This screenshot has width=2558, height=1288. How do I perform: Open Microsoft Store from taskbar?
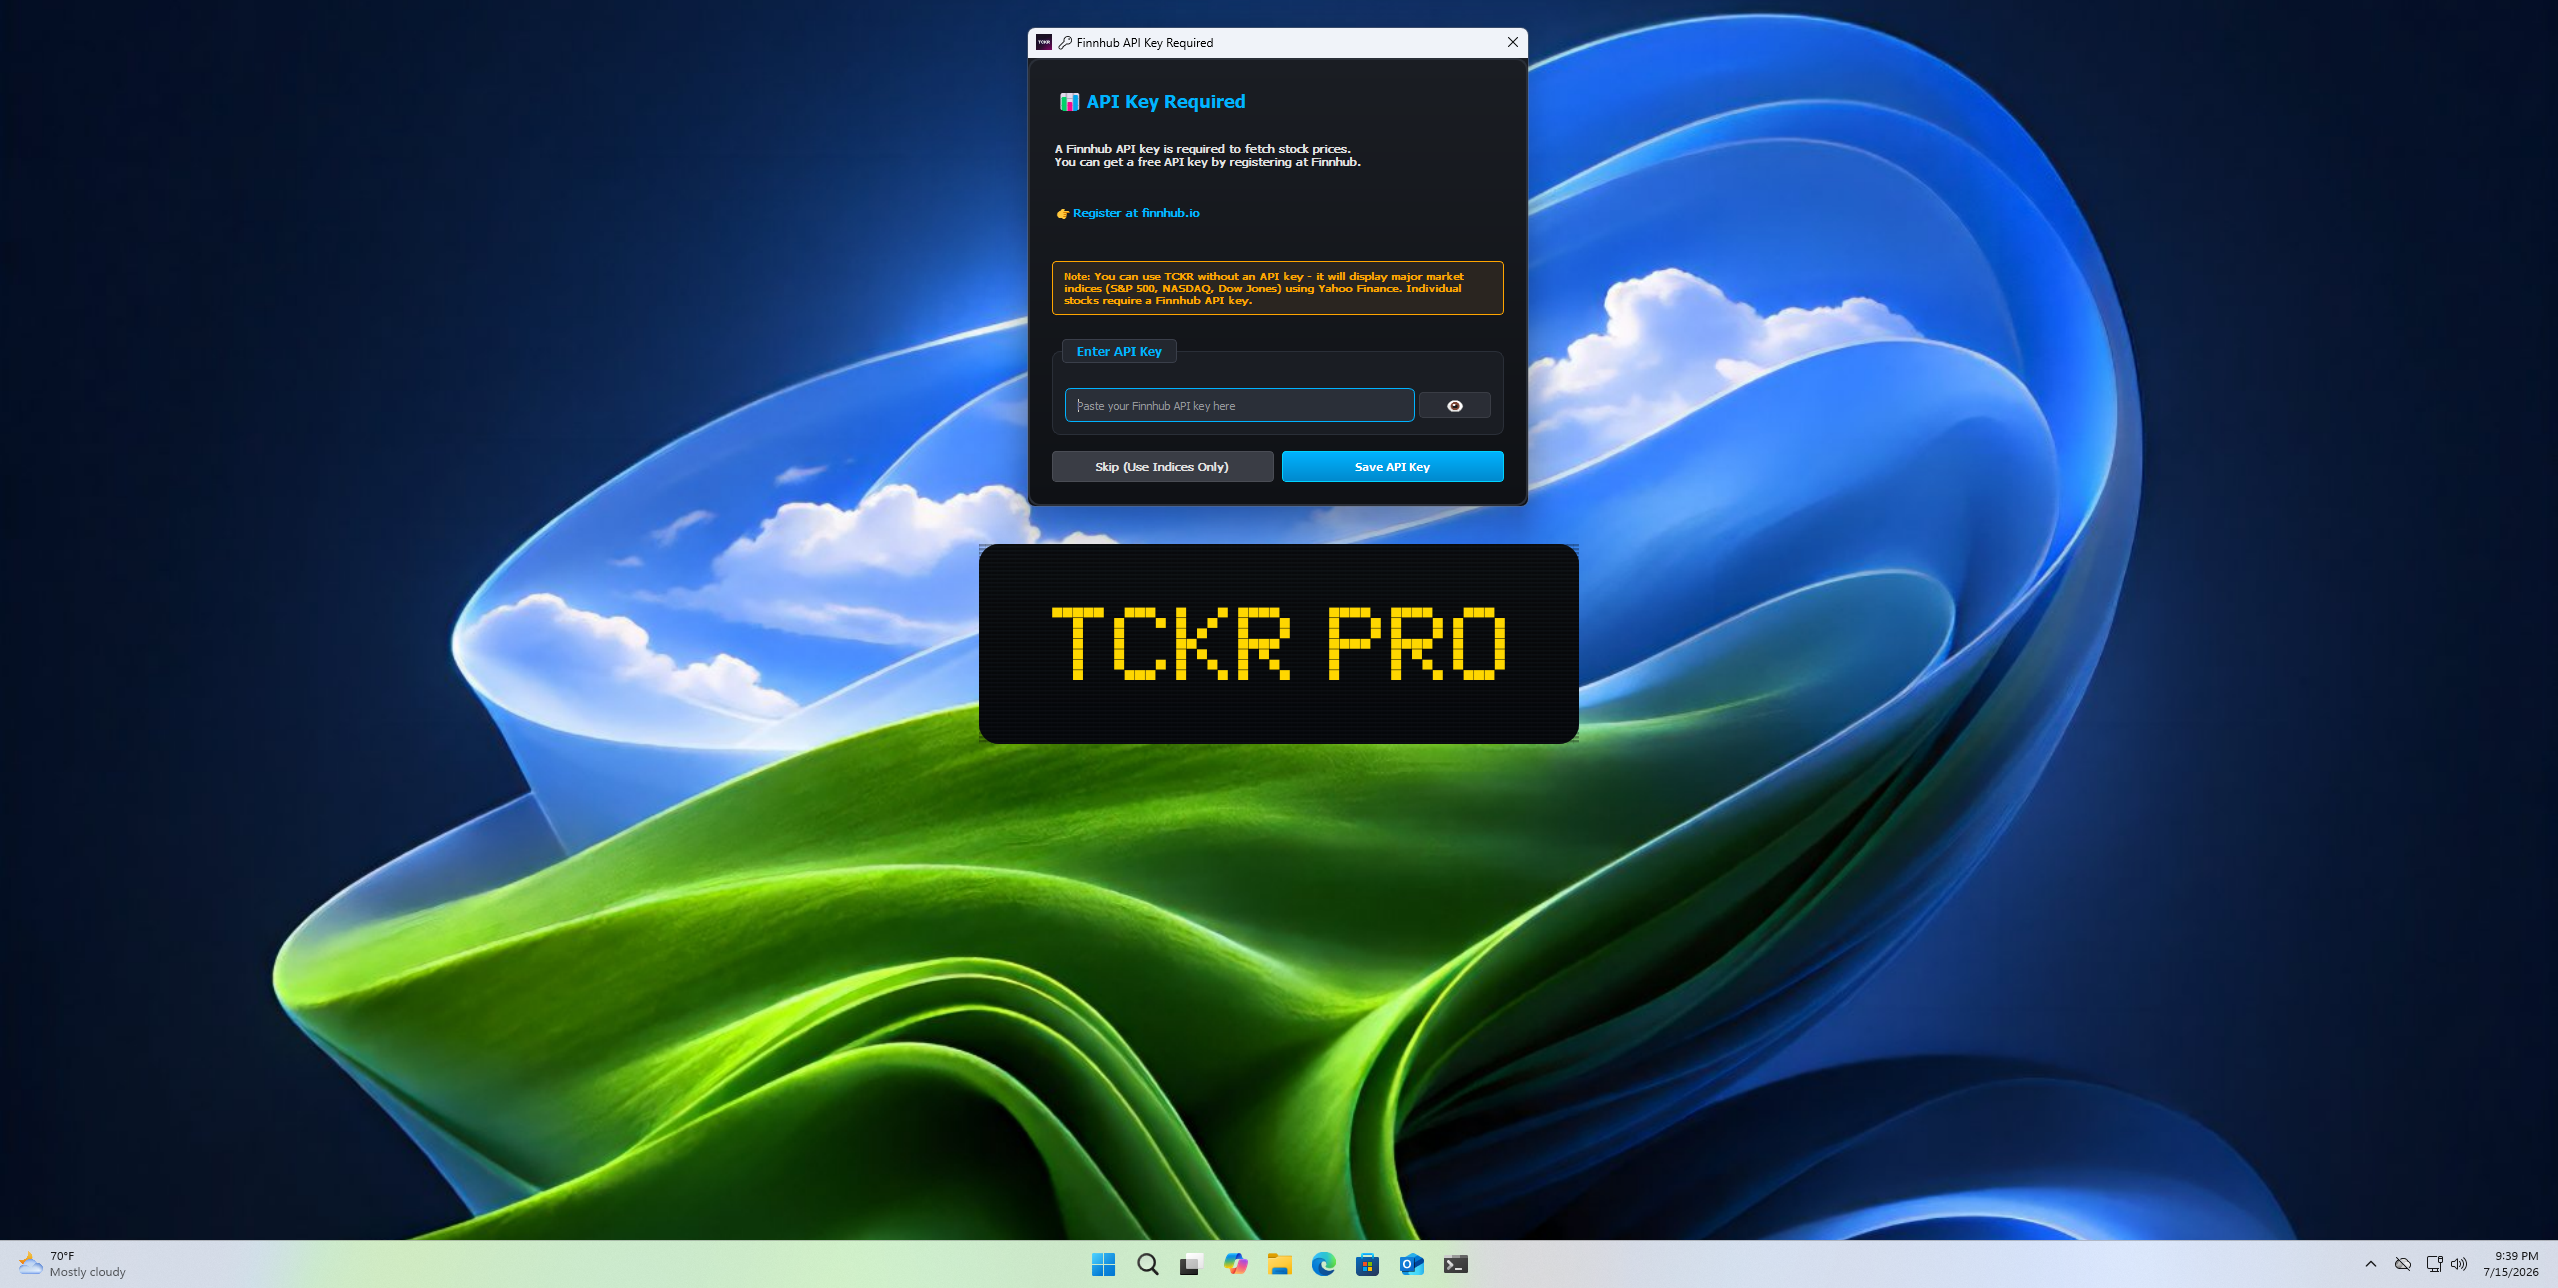[x=1367, y=1264]
